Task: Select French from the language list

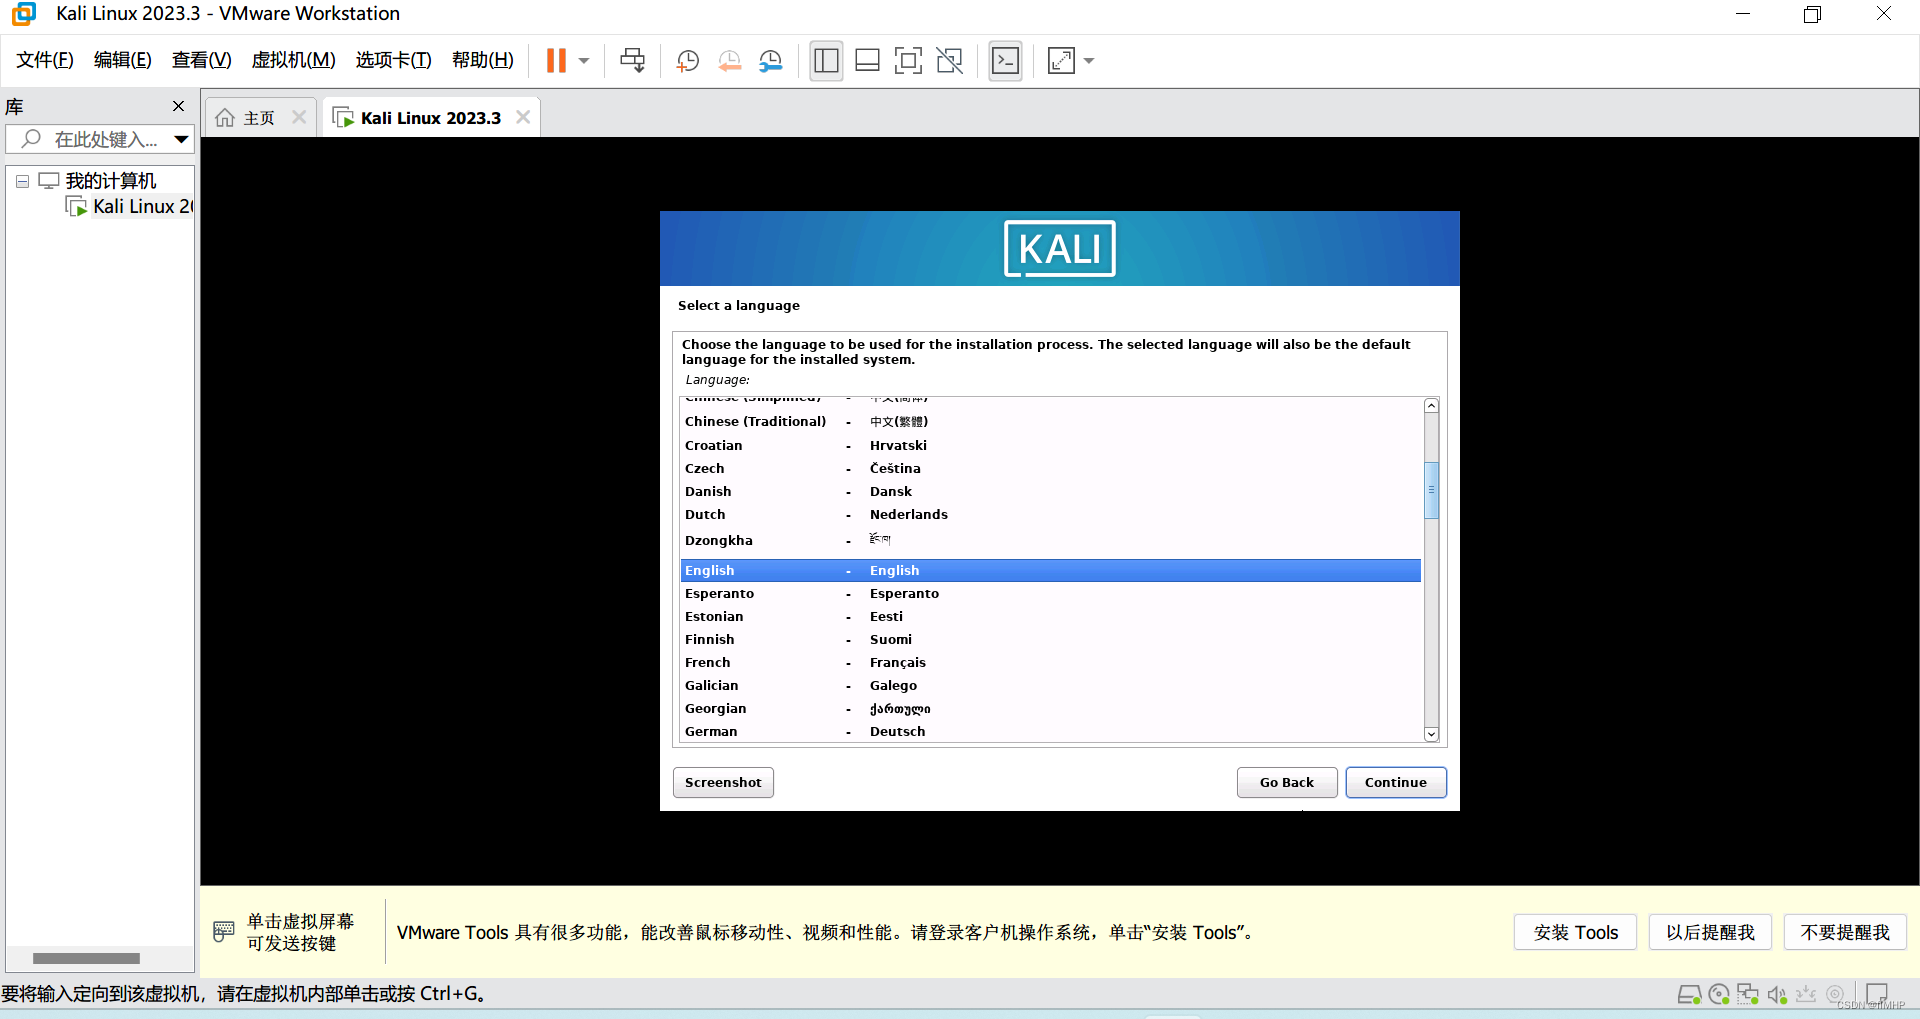Action: [x=708, y=662]
